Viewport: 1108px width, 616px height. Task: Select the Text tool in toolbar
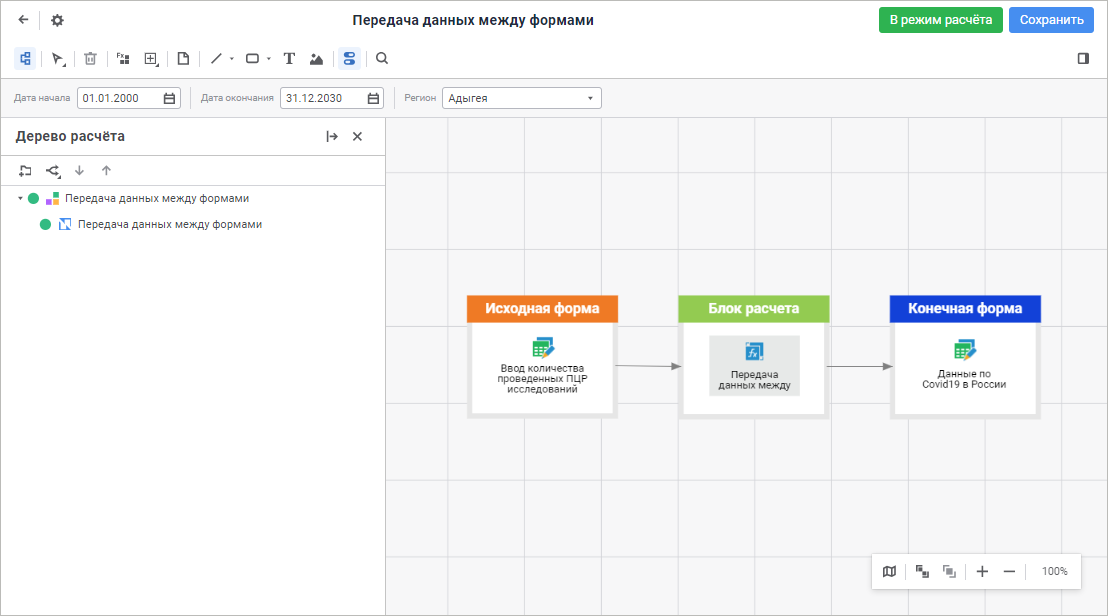click(289, 59)
